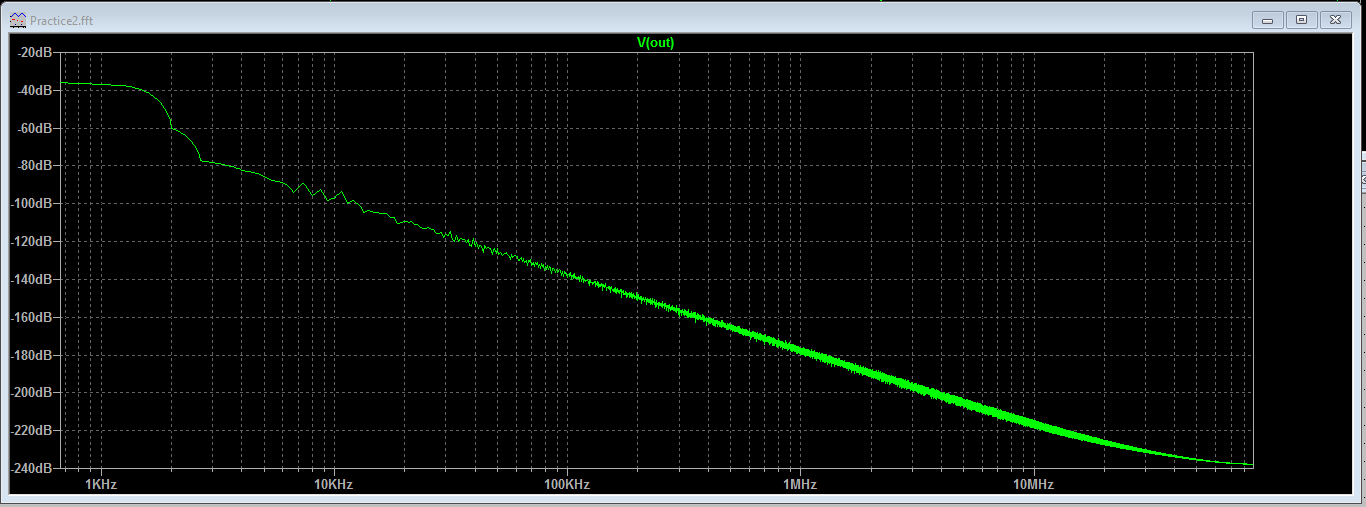Image resolution: width=1366 pixels, height=507 pixels.
Task: Click the -180dB vertical axis label
Action: pyautogui.click(x=32, y=355)
